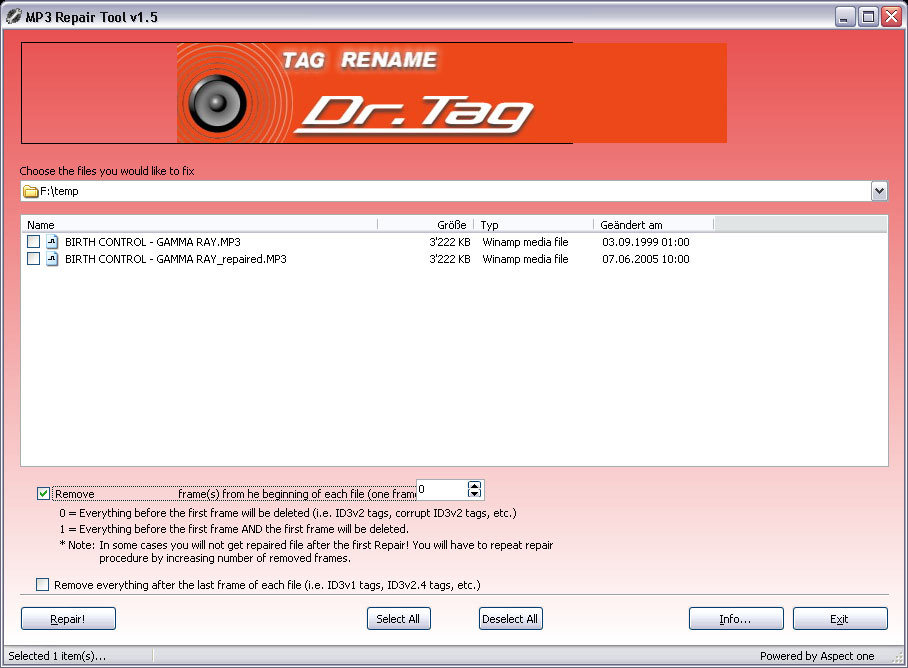Screen dimensions: 908x668
Task: Sort the list by Typ column
Action: click(533, 225)
